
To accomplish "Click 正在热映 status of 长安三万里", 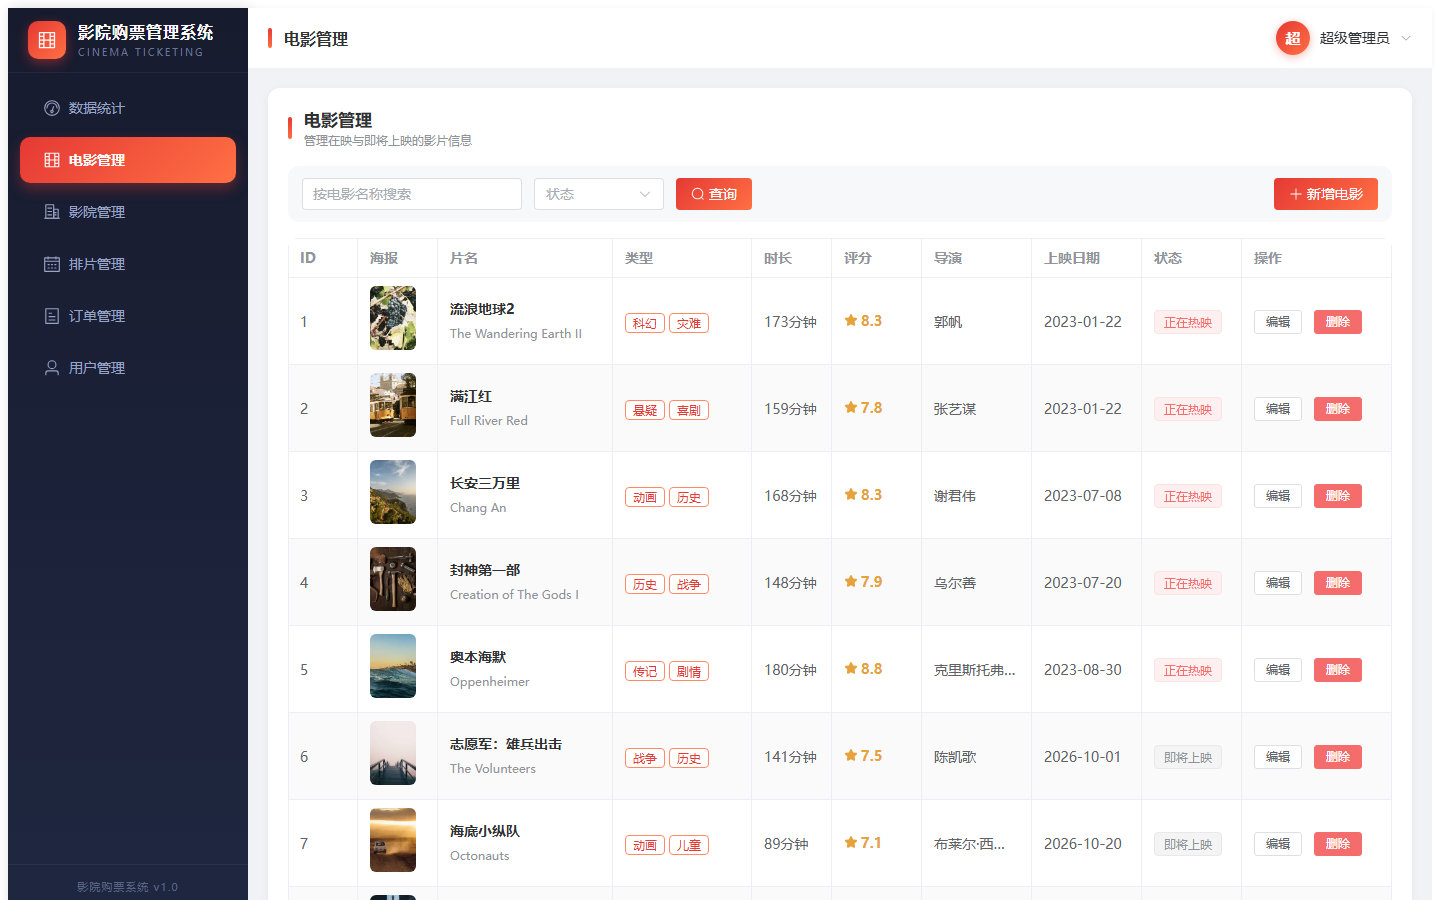I will coord(1188,496).
